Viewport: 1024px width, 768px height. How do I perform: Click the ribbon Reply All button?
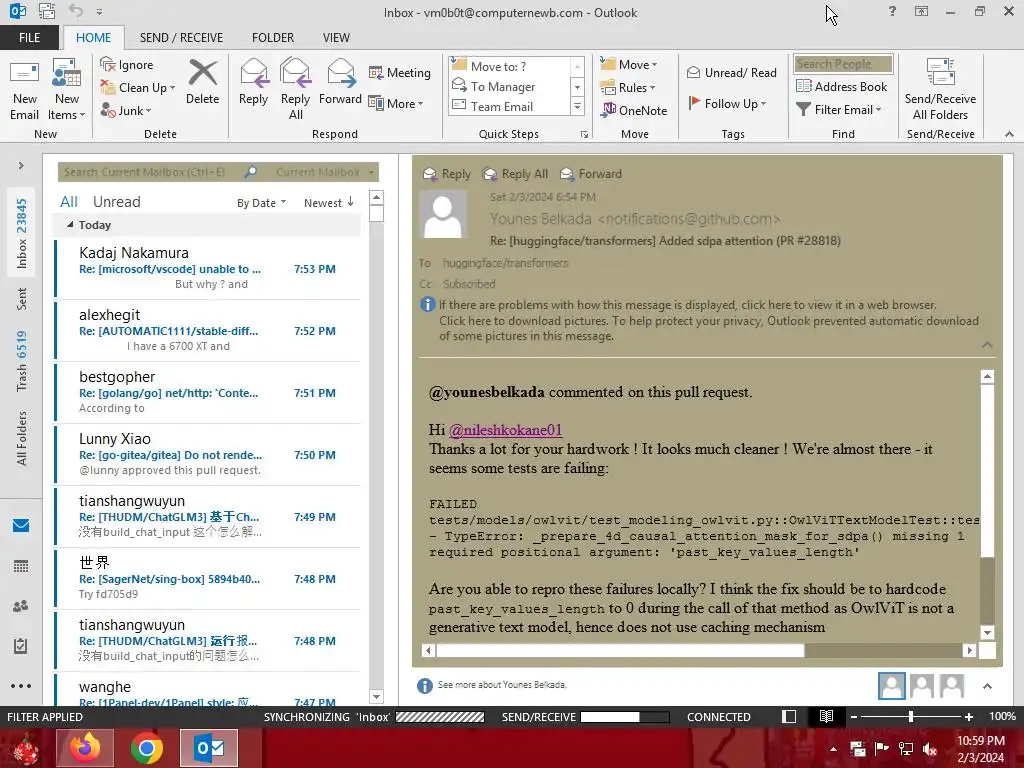pyautogui.click(x=295, y=89)
